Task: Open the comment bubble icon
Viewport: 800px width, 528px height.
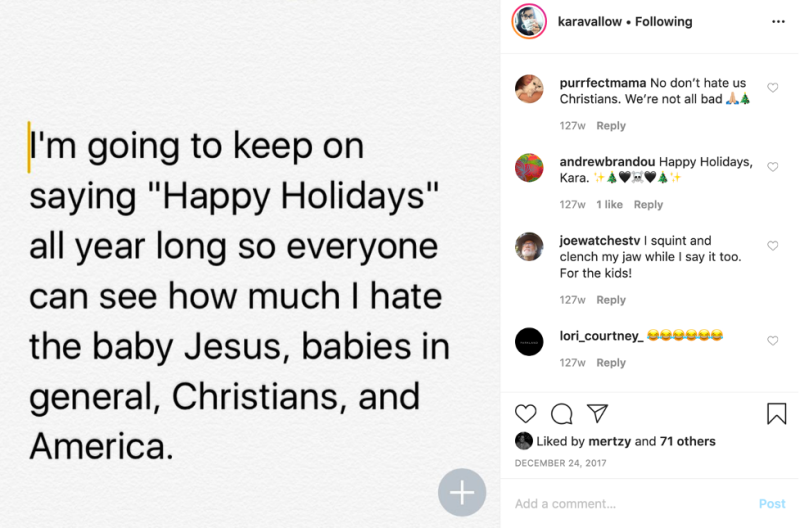Action: [561, 414]
